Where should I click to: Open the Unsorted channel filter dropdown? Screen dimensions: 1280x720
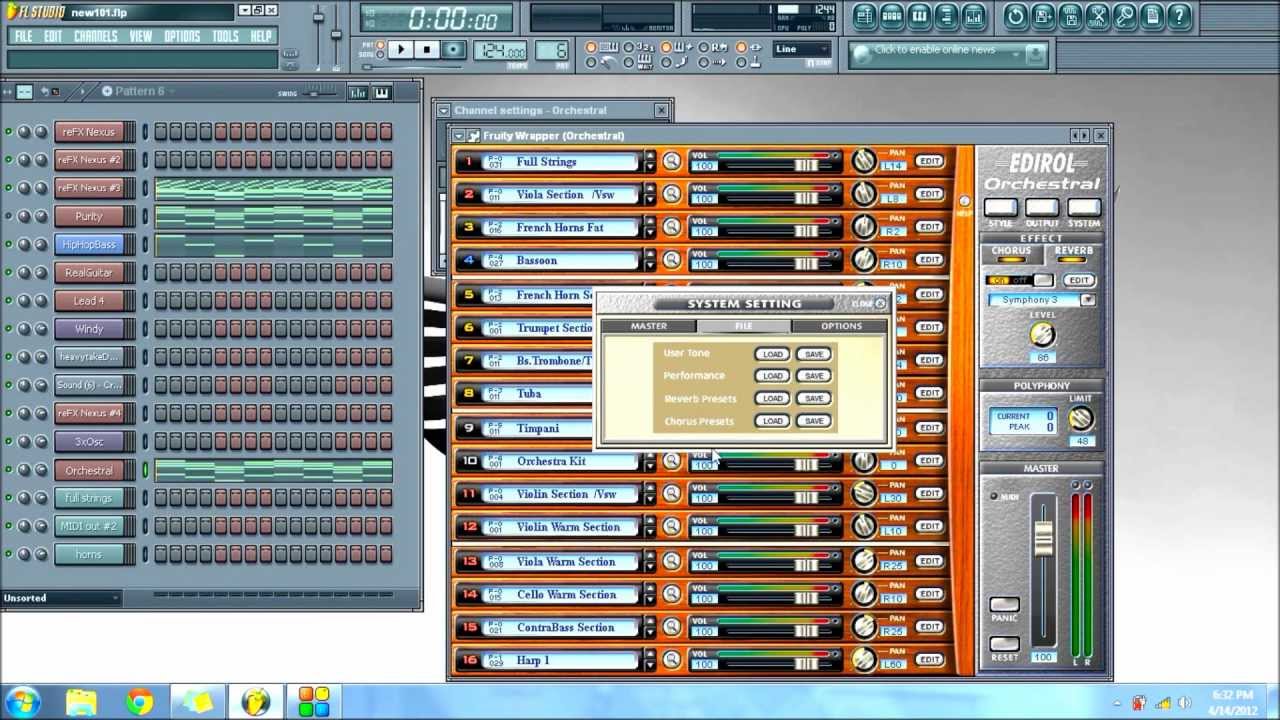[61, 598]
